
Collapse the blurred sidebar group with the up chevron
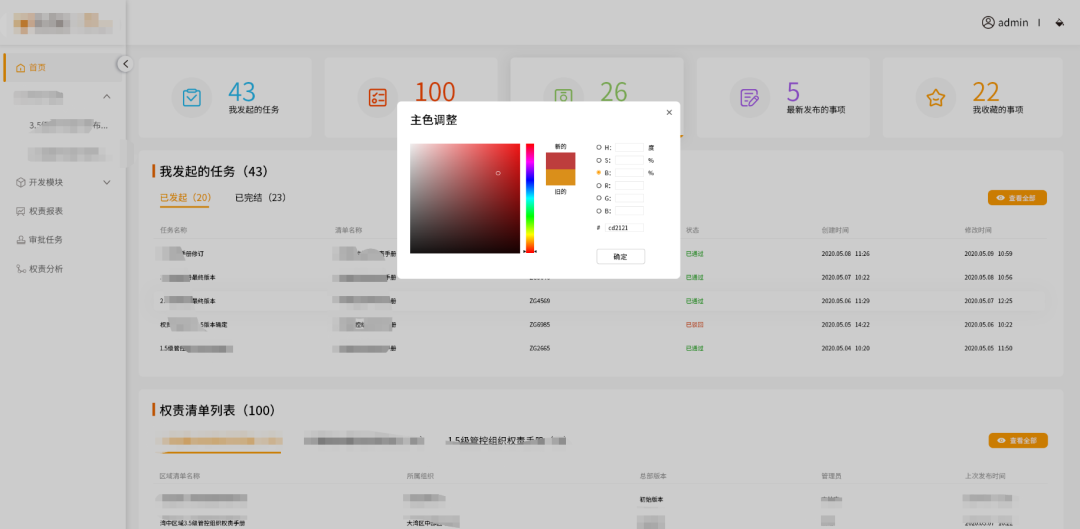tap(107, 96)
